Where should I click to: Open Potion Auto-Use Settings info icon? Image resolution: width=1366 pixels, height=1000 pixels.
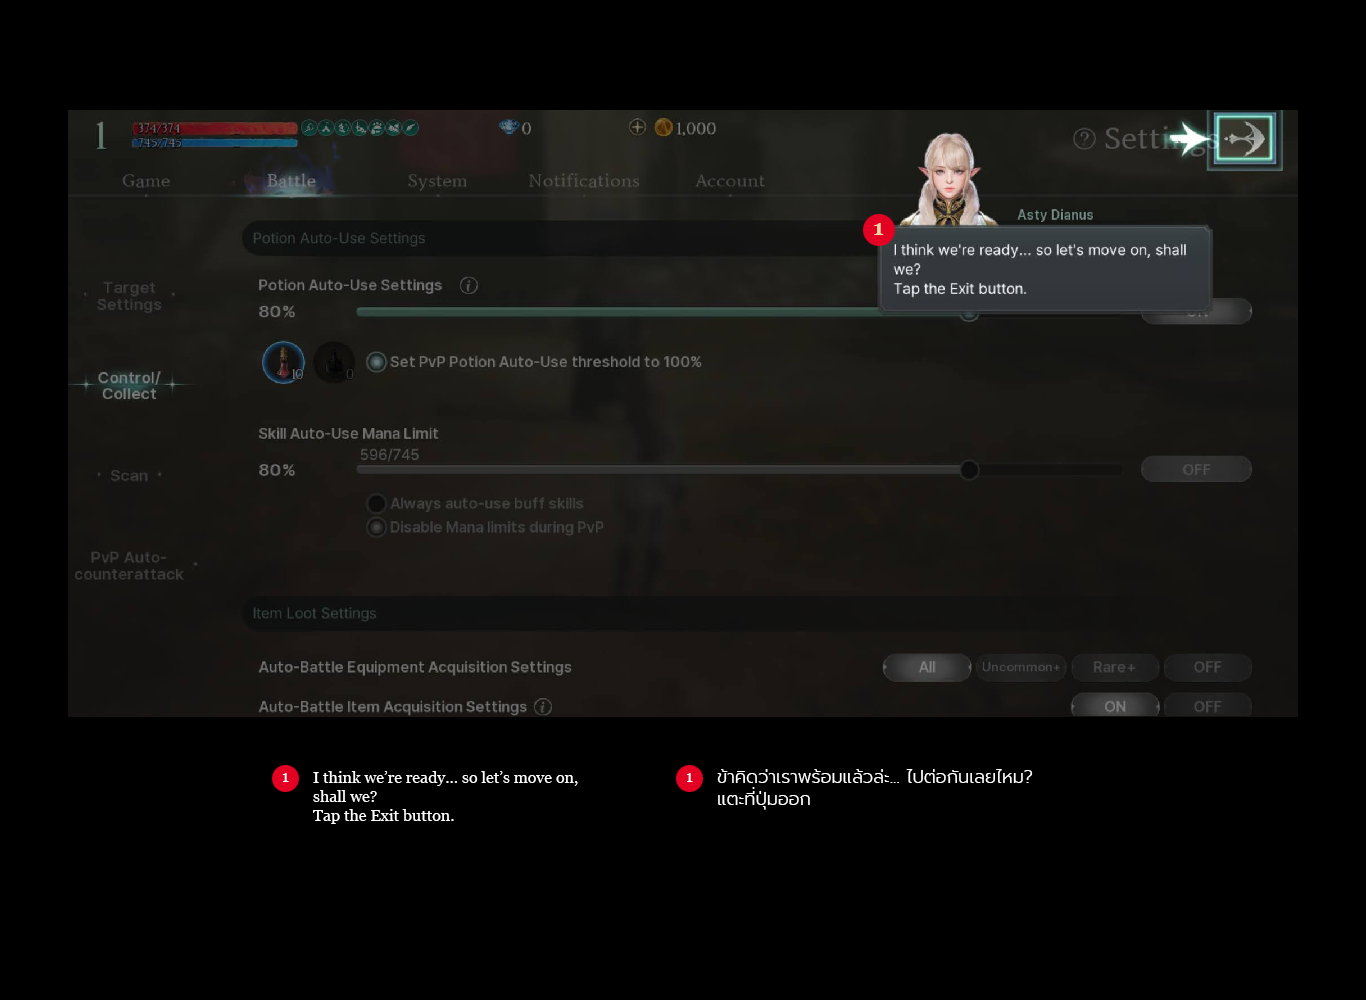pos(468,286)
